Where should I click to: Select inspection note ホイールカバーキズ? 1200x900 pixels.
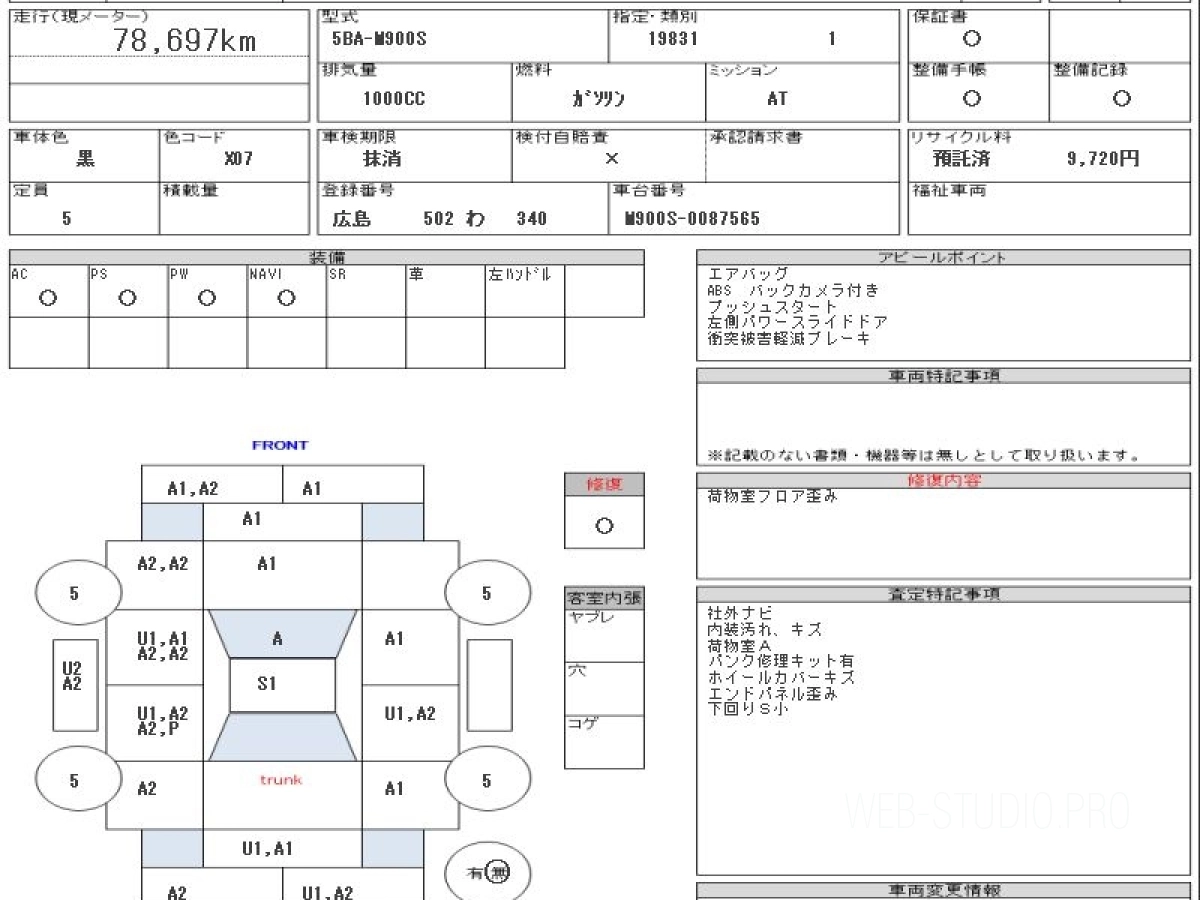pos(781,677)
